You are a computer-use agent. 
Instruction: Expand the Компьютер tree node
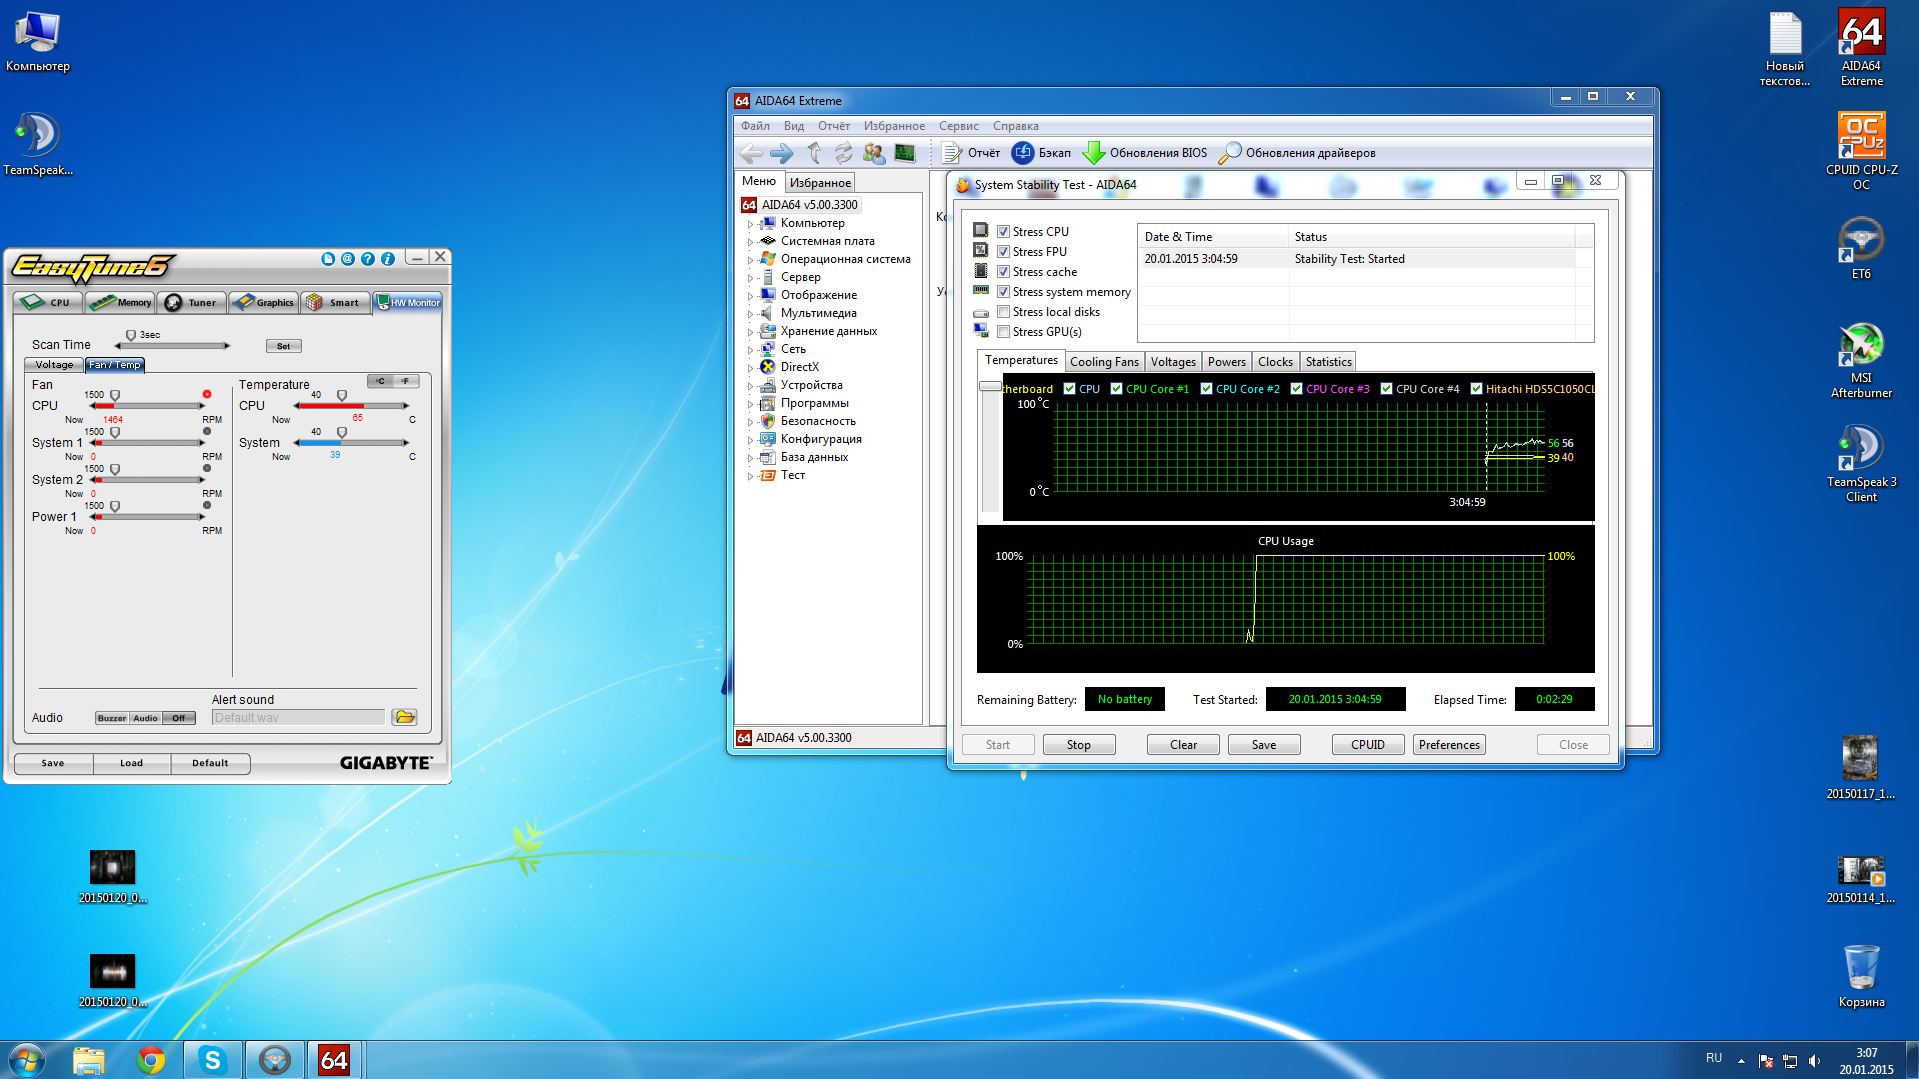click(x=750, y=224)
